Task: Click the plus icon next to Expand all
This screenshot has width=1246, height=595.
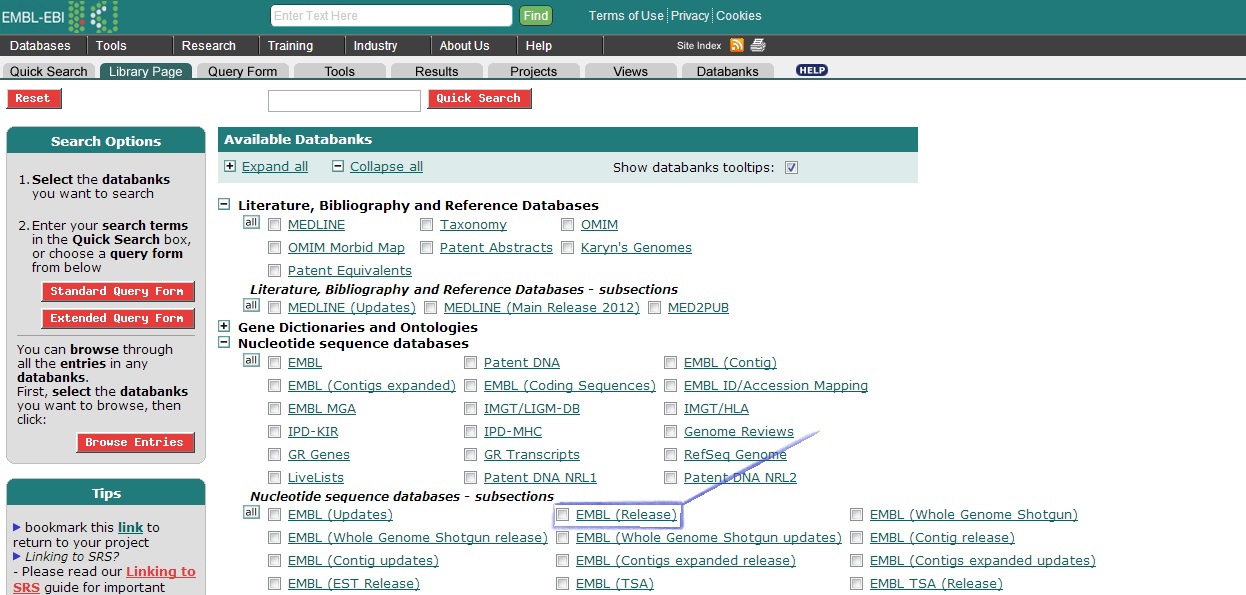Action: coord(230,167)
